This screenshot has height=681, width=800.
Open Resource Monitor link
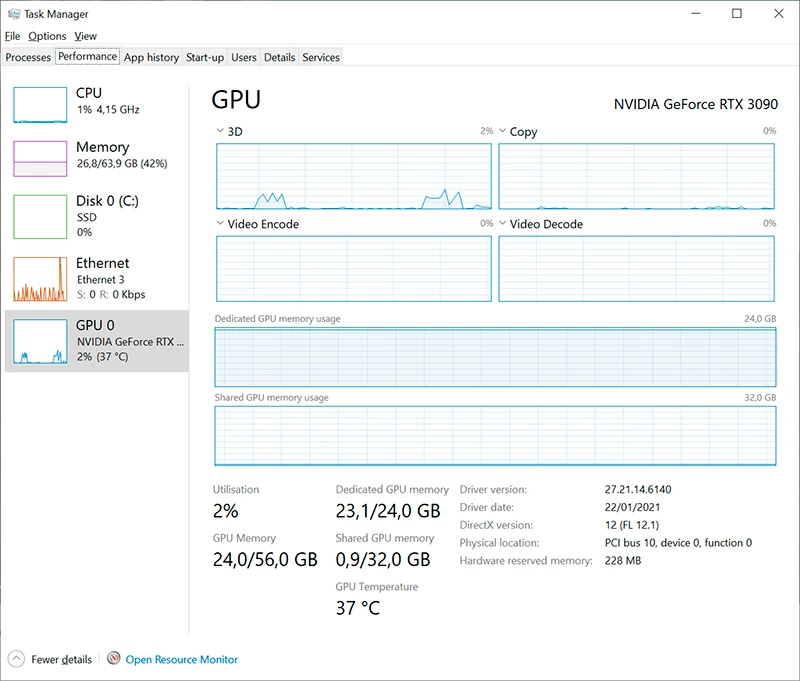pos(182,660)
